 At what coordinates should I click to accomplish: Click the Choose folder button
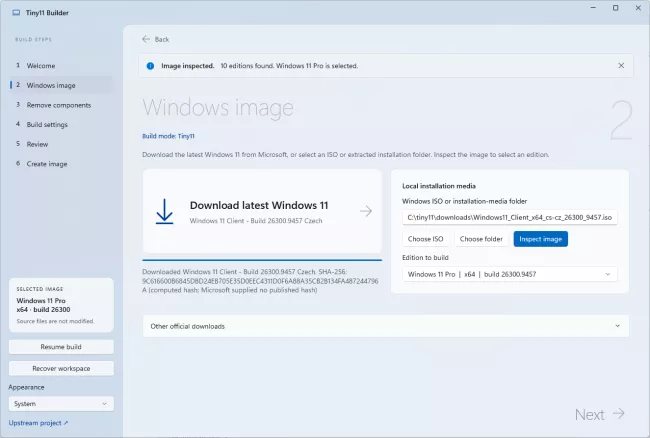pyautogui.click(x=481, y=239)
